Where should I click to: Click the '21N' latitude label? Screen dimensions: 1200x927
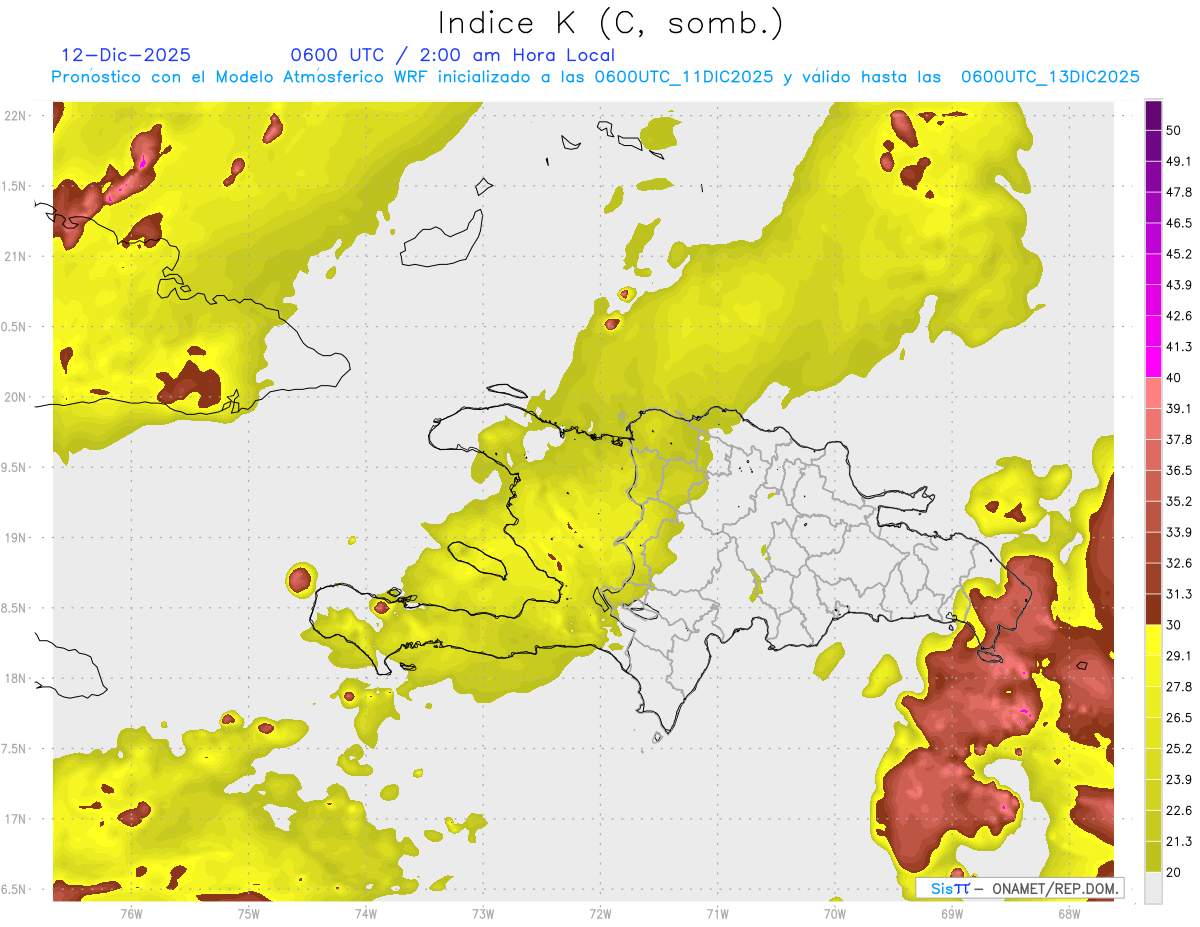[15, 256]
